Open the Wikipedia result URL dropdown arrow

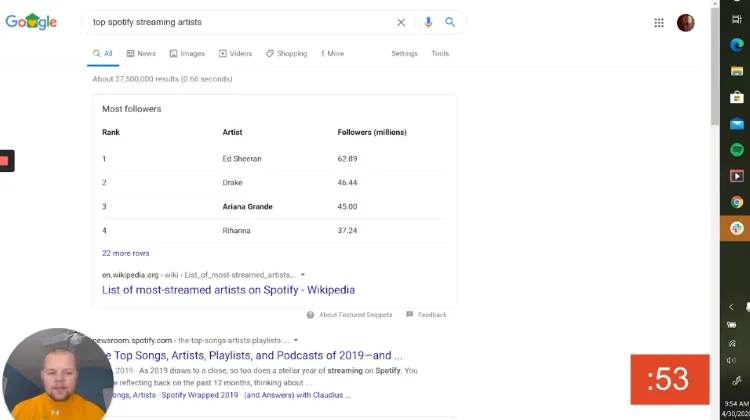tap(303, 275)
